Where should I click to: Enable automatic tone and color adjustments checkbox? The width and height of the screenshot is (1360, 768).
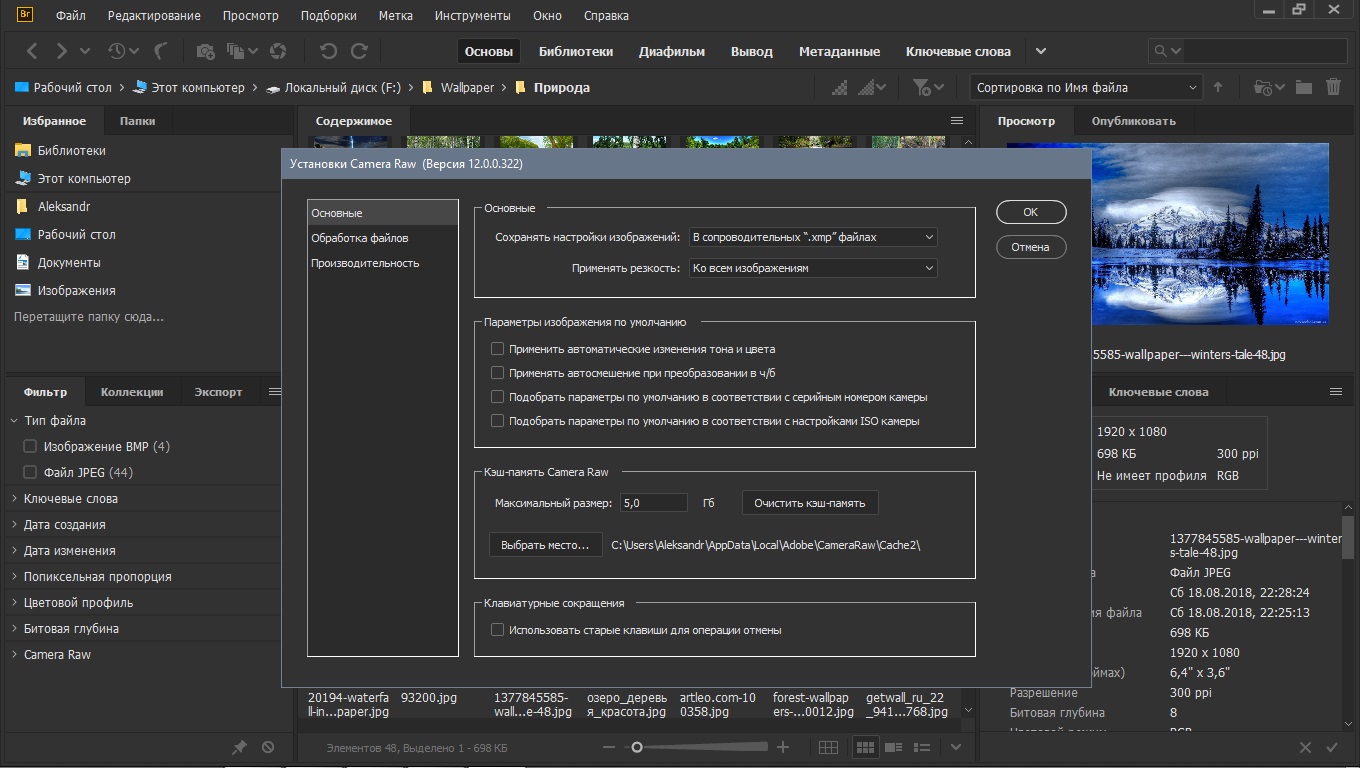point(497,349)
